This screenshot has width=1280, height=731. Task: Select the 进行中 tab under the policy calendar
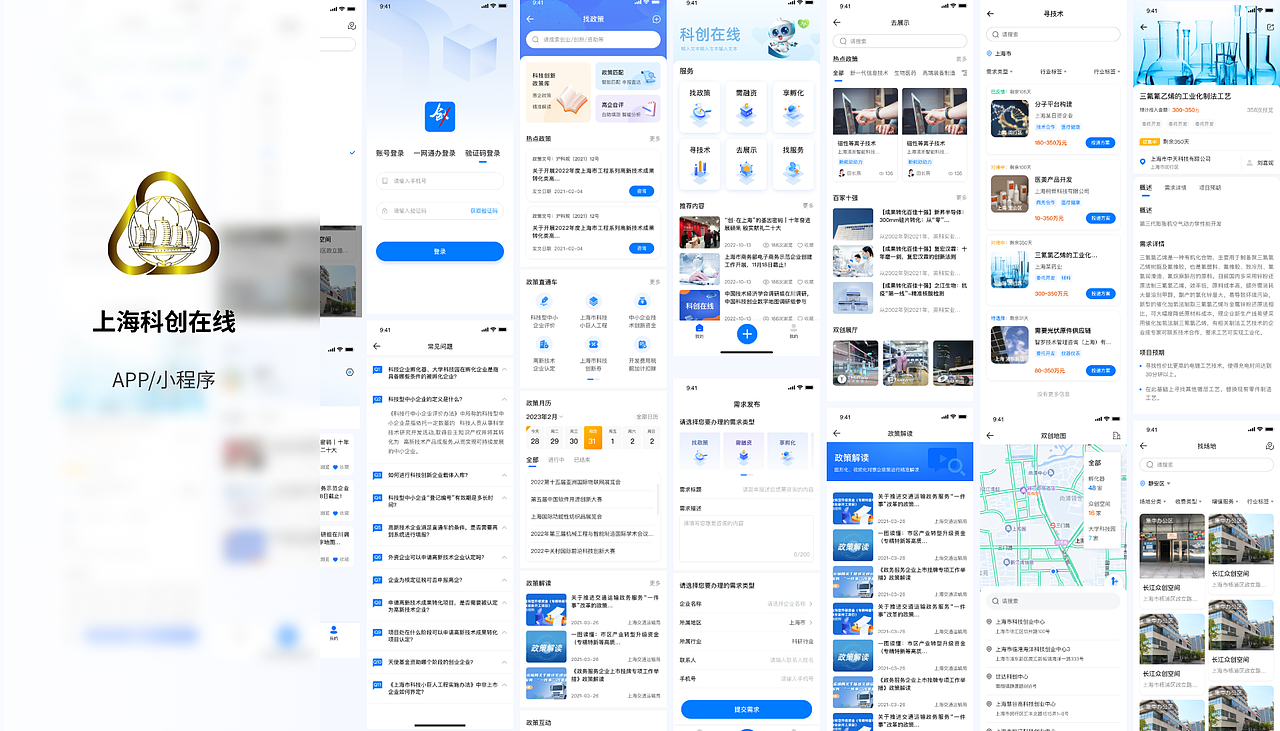[x=556, y=461]
